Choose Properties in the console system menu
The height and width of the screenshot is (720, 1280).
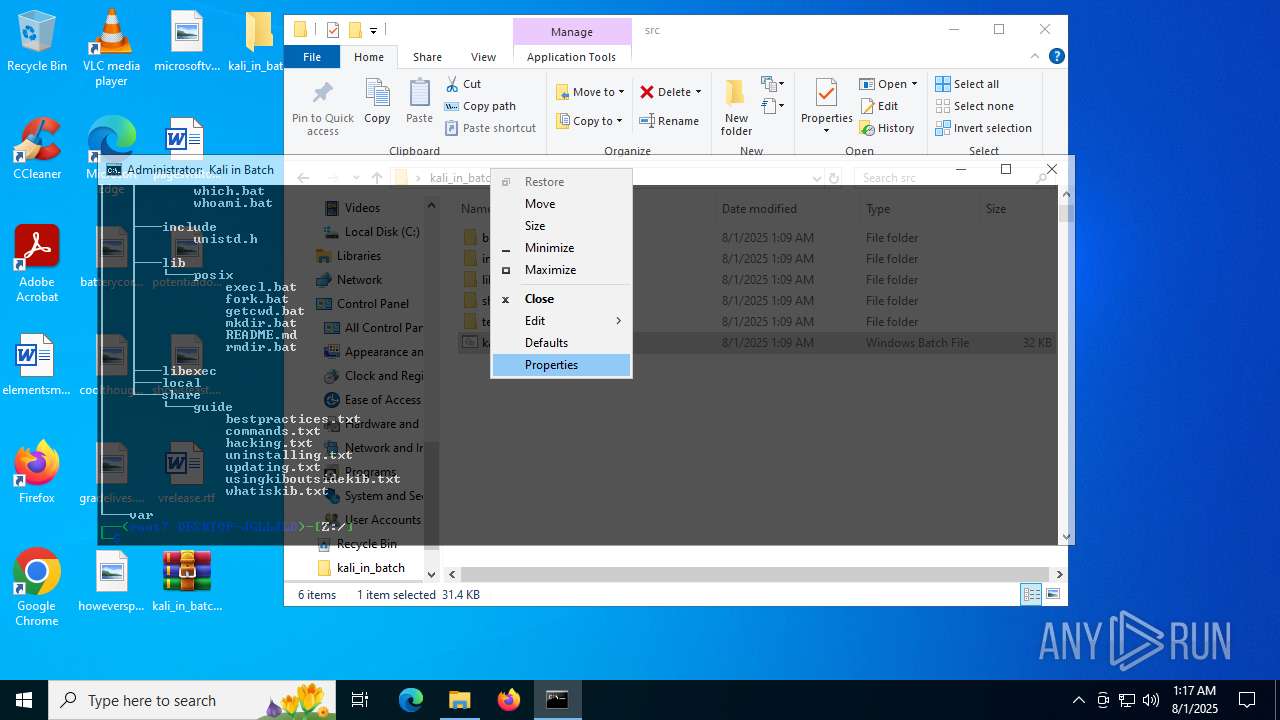pyautogui.click(x=561, y=365)
